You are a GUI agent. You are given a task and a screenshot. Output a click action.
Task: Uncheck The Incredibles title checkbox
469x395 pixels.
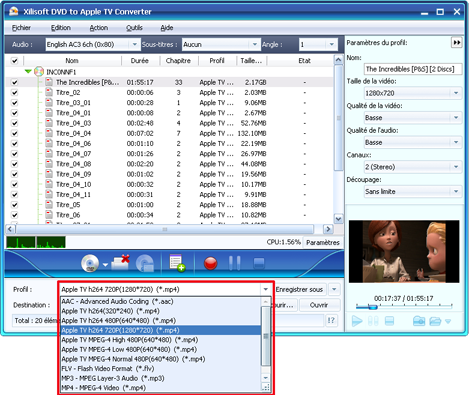(x=14, y=82)
